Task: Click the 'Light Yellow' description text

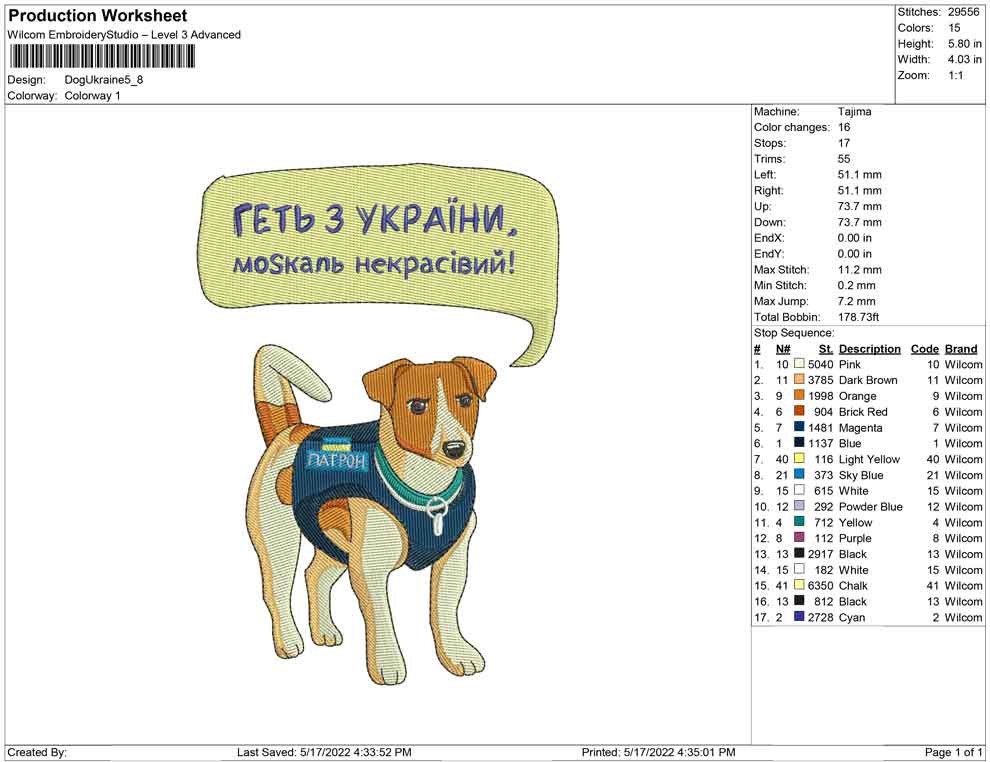Action: [x=869, y=459]
